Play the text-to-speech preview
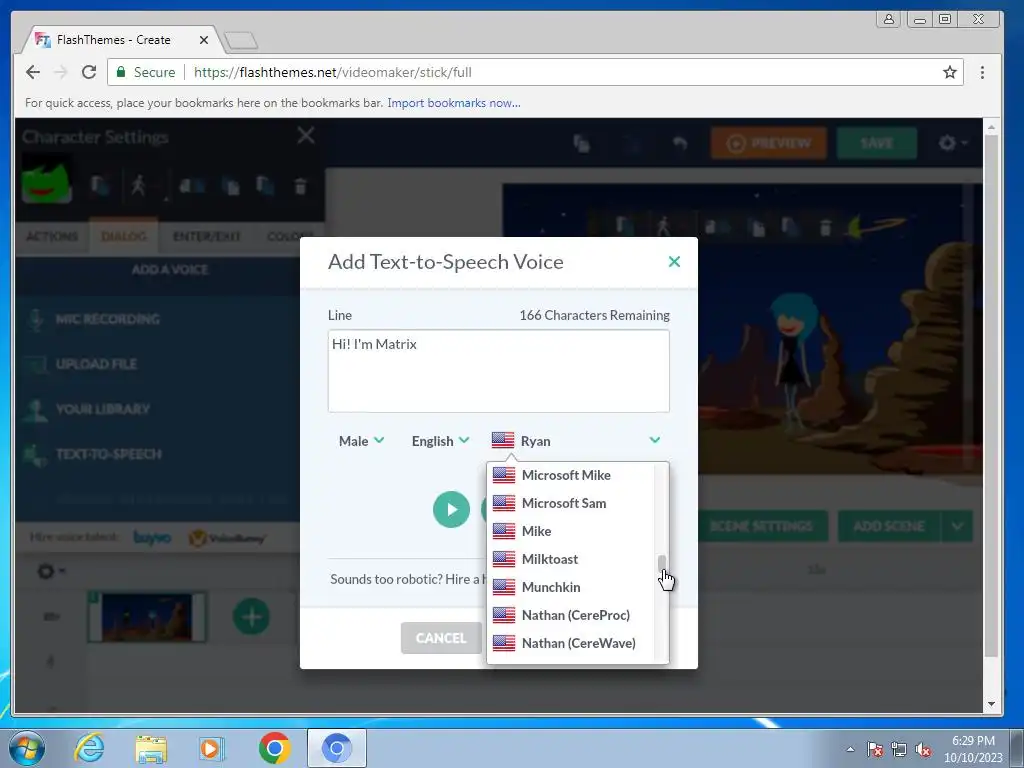 coord(451,509)
